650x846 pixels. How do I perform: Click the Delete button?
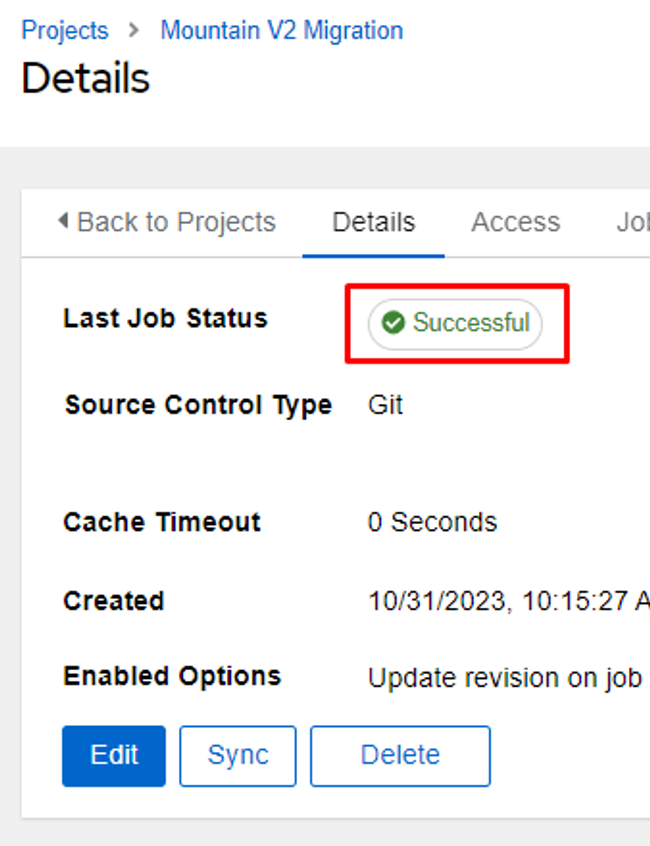point(400,755)
